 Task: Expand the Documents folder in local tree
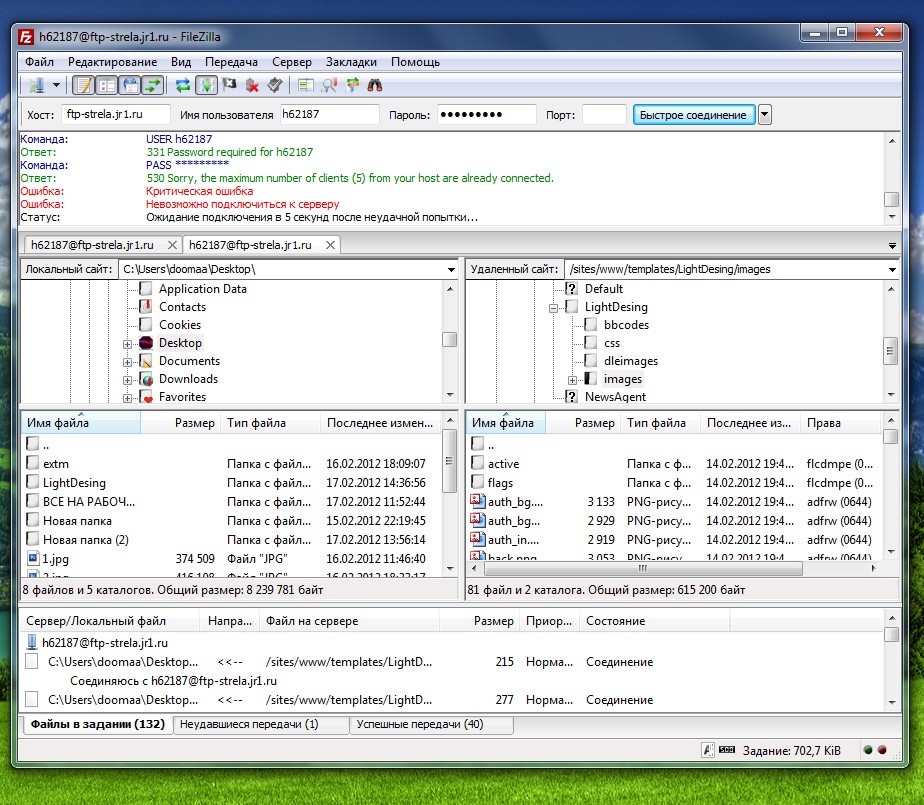(x=127, y=362)
